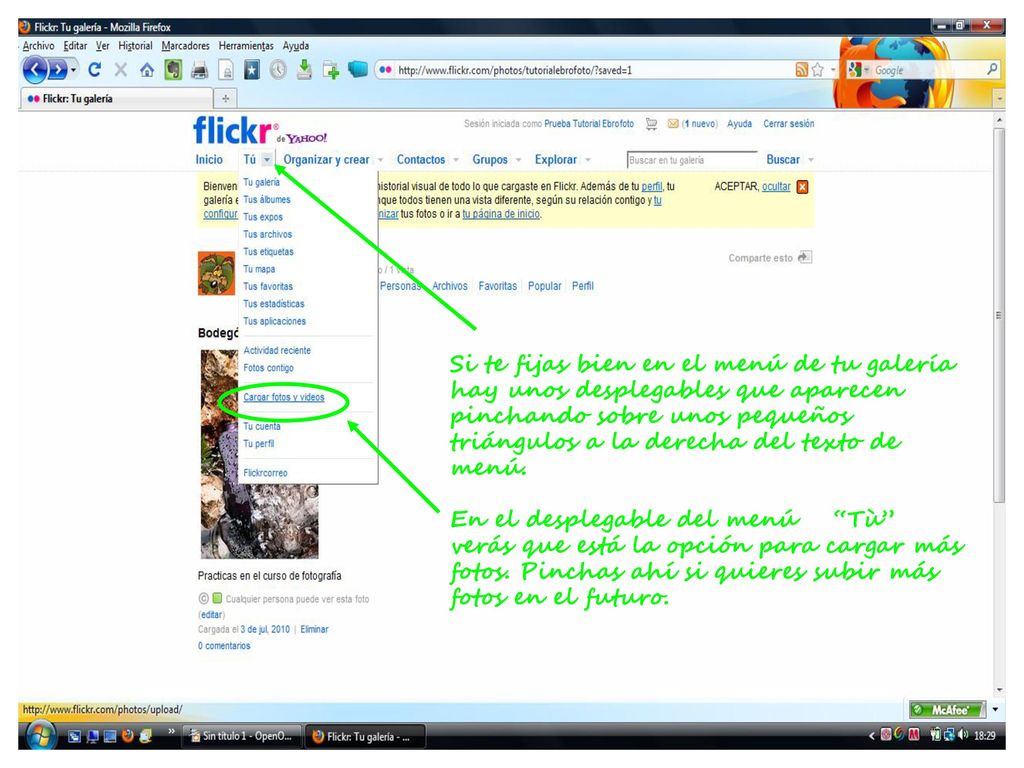Click the Comparte esto share icon

(805, 257)
